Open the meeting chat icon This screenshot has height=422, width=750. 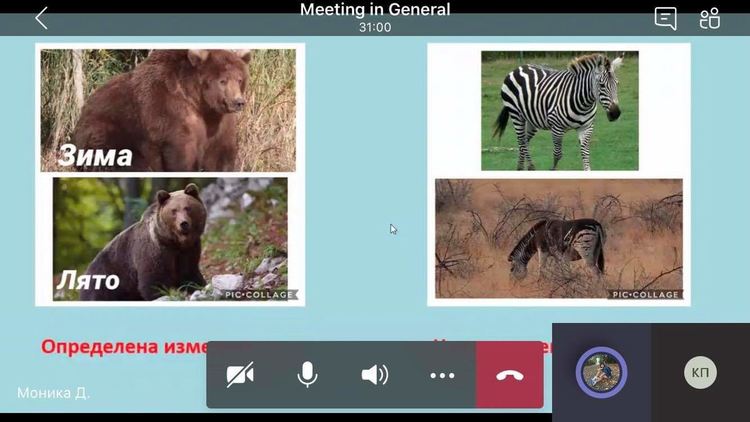coord(665,18)
